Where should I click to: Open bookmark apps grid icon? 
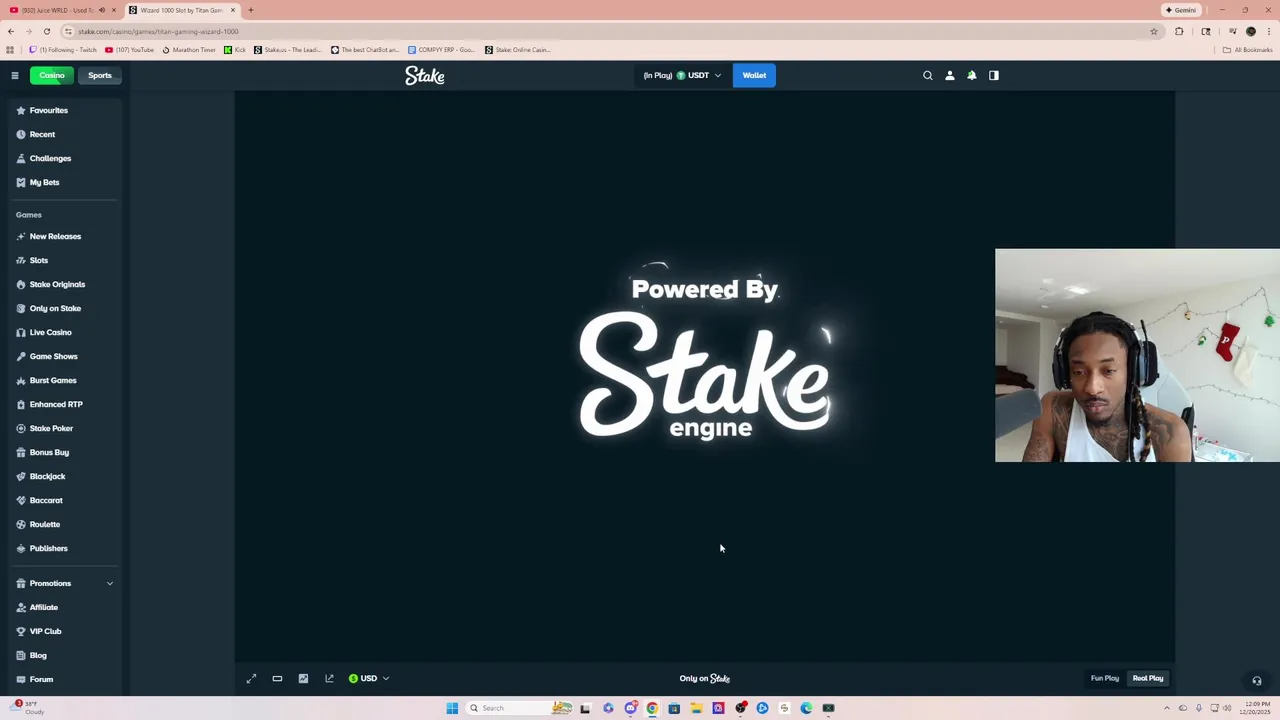(10, 50)
